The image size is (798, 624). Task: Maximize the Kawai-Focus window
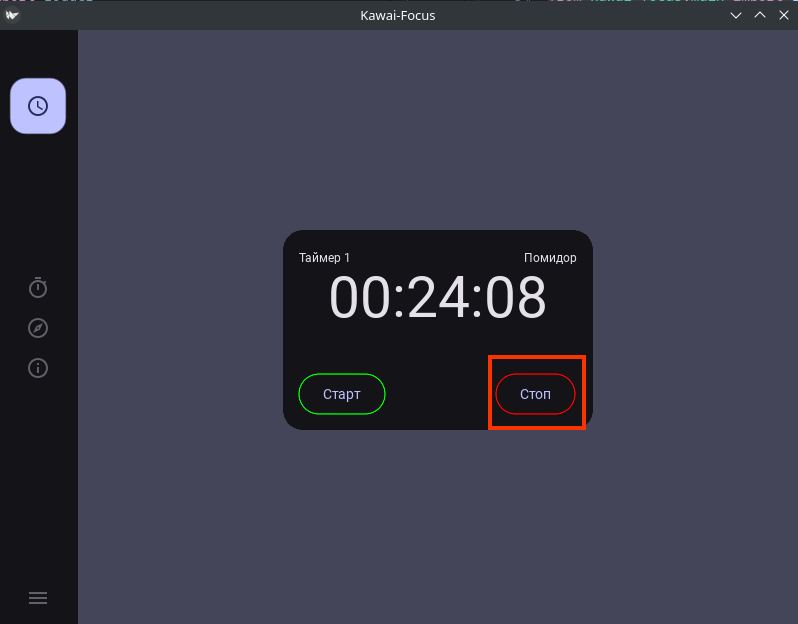[x=760, y=15]
